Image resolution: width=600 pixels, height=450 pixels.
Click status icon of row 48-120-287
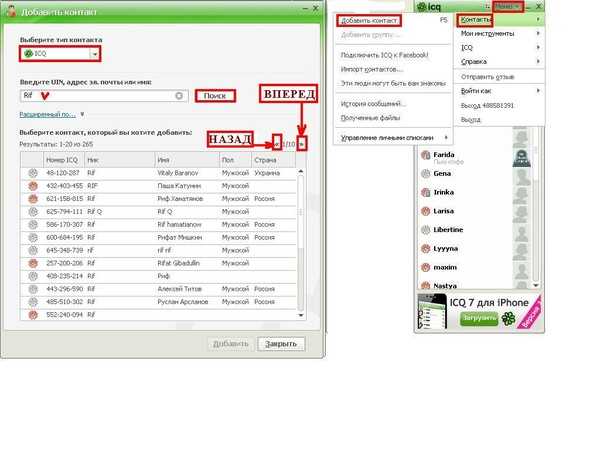click(x=33, y=173)
